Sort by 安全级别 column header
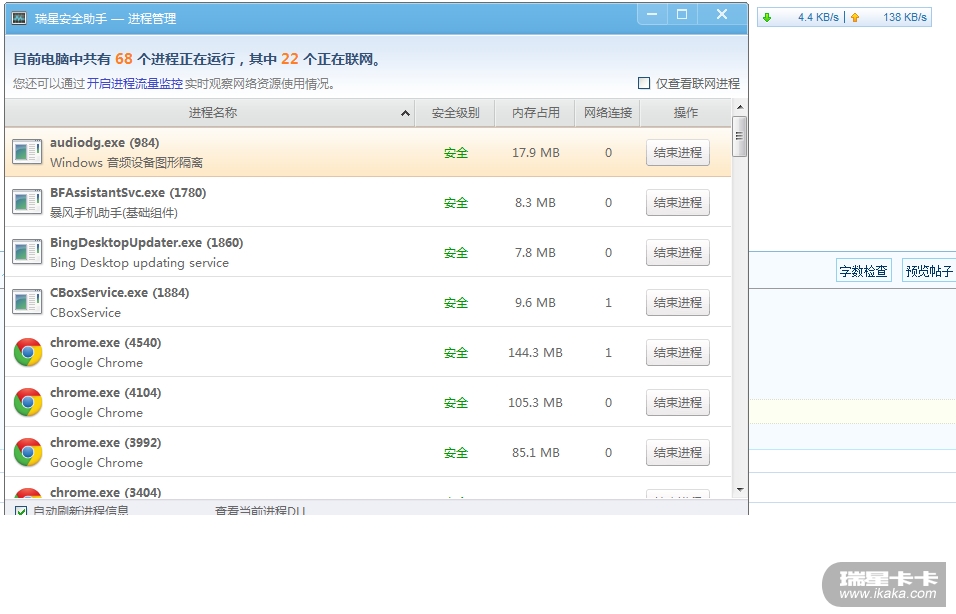The image size is (956, 614). click(455, 113)
